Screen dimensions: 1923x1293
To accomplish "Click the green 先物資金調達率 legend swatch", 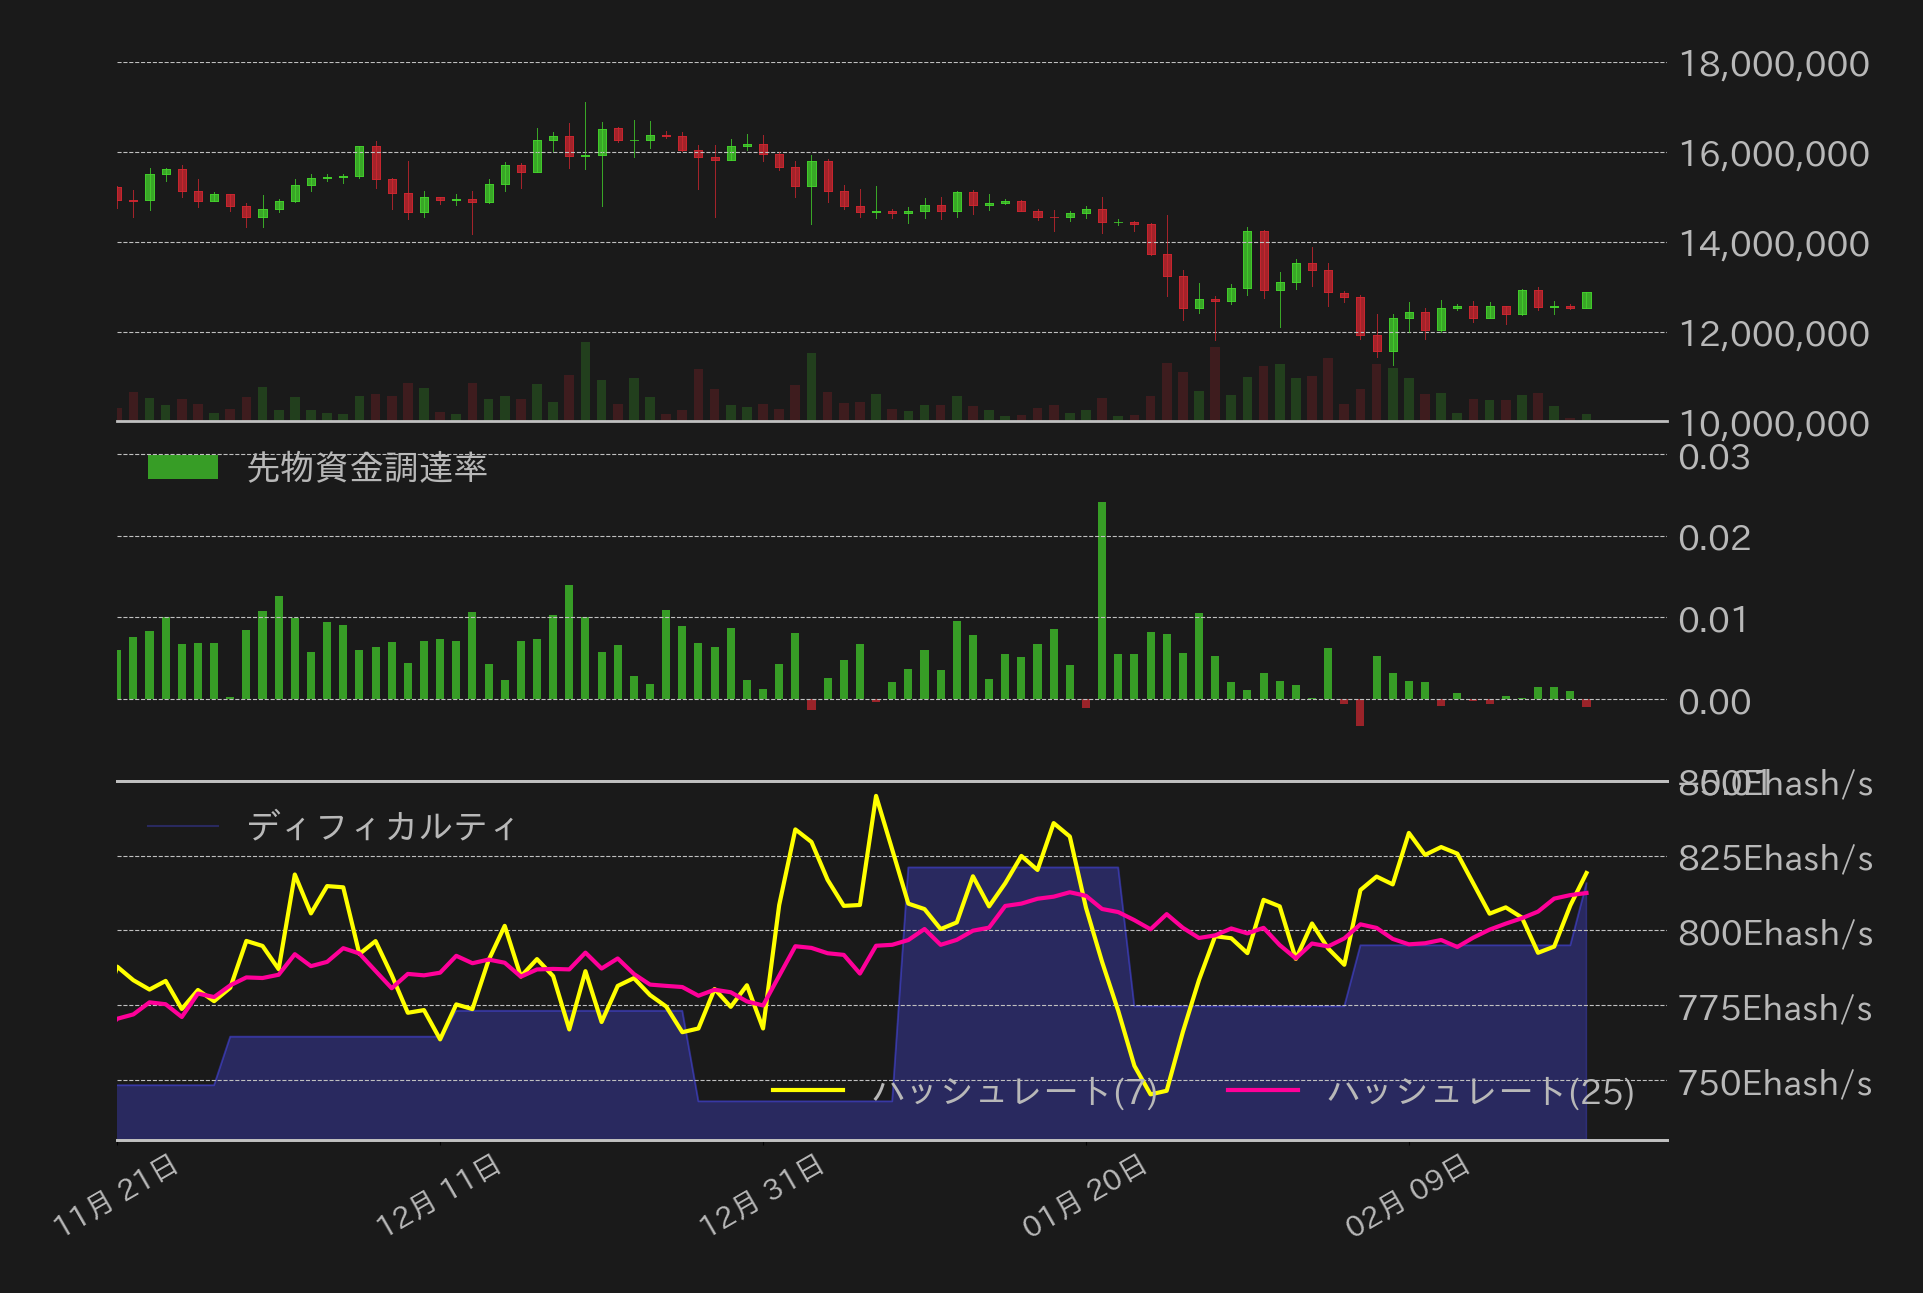I will click(182, 467).
